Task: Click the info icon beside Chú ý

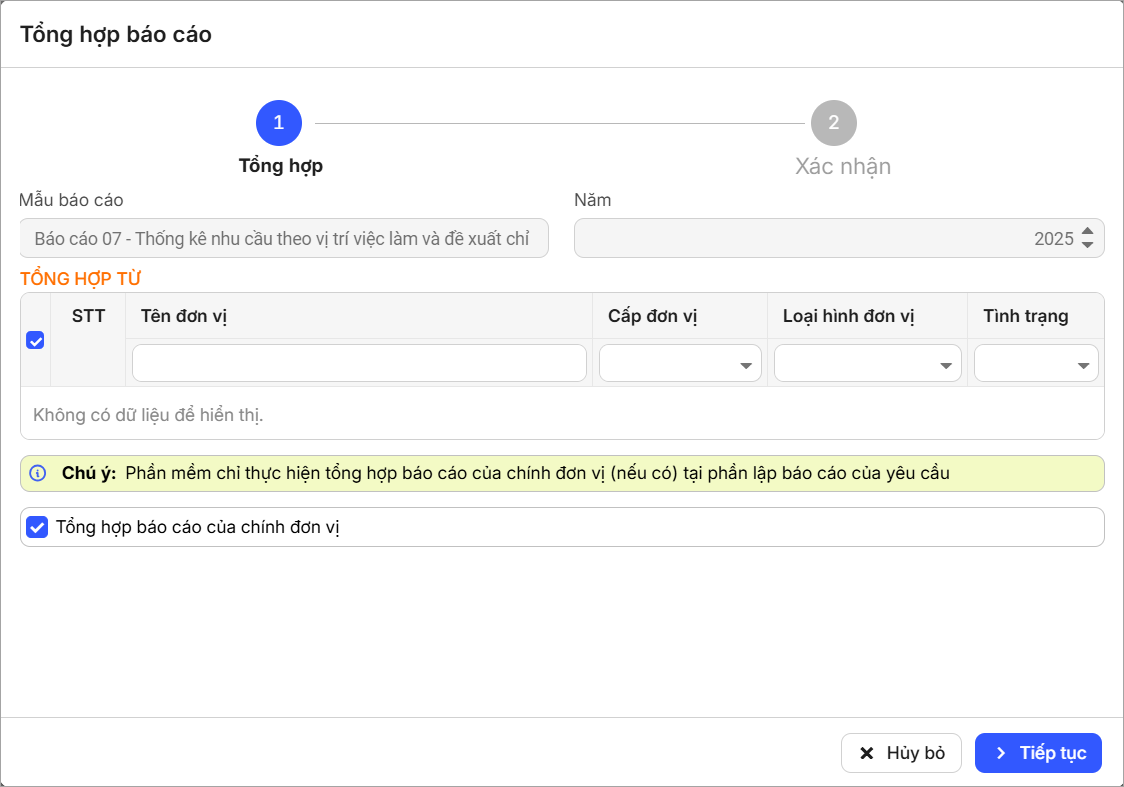Action: 38,473
